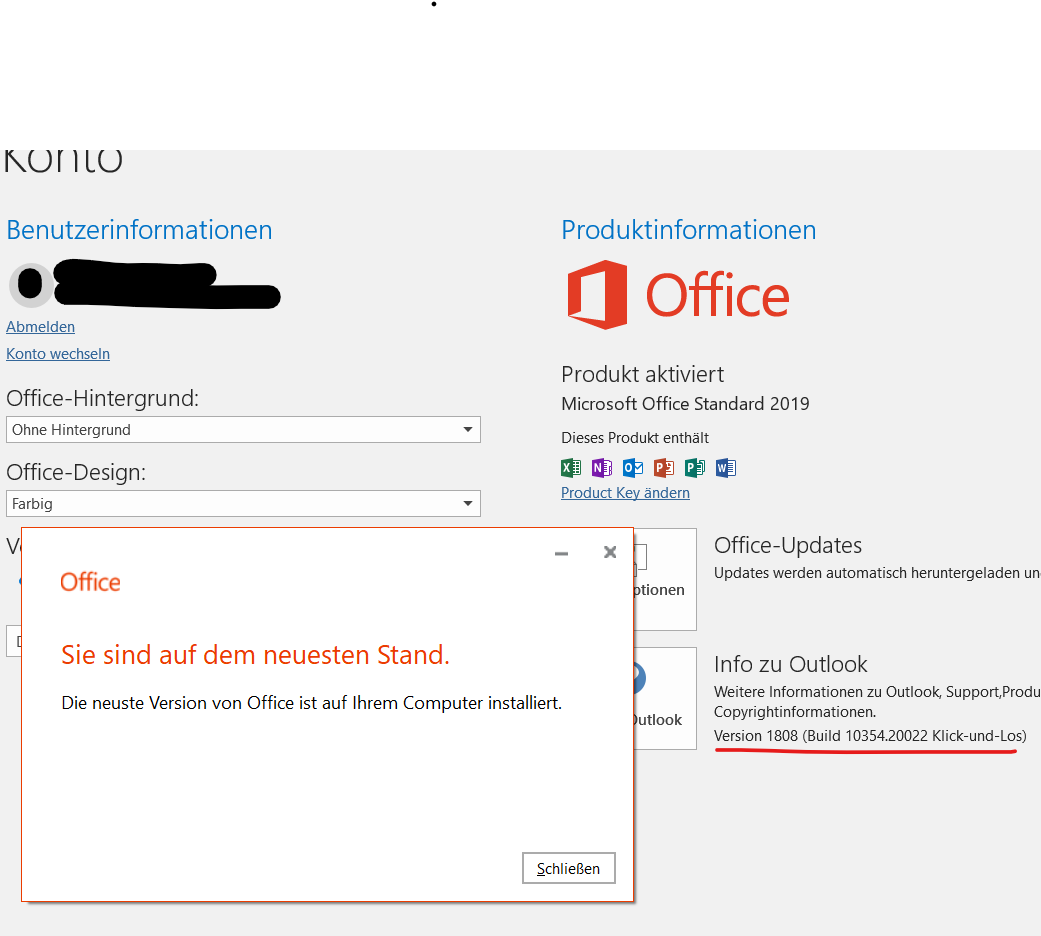Close the Office update dialog with X

pos(610,552)
